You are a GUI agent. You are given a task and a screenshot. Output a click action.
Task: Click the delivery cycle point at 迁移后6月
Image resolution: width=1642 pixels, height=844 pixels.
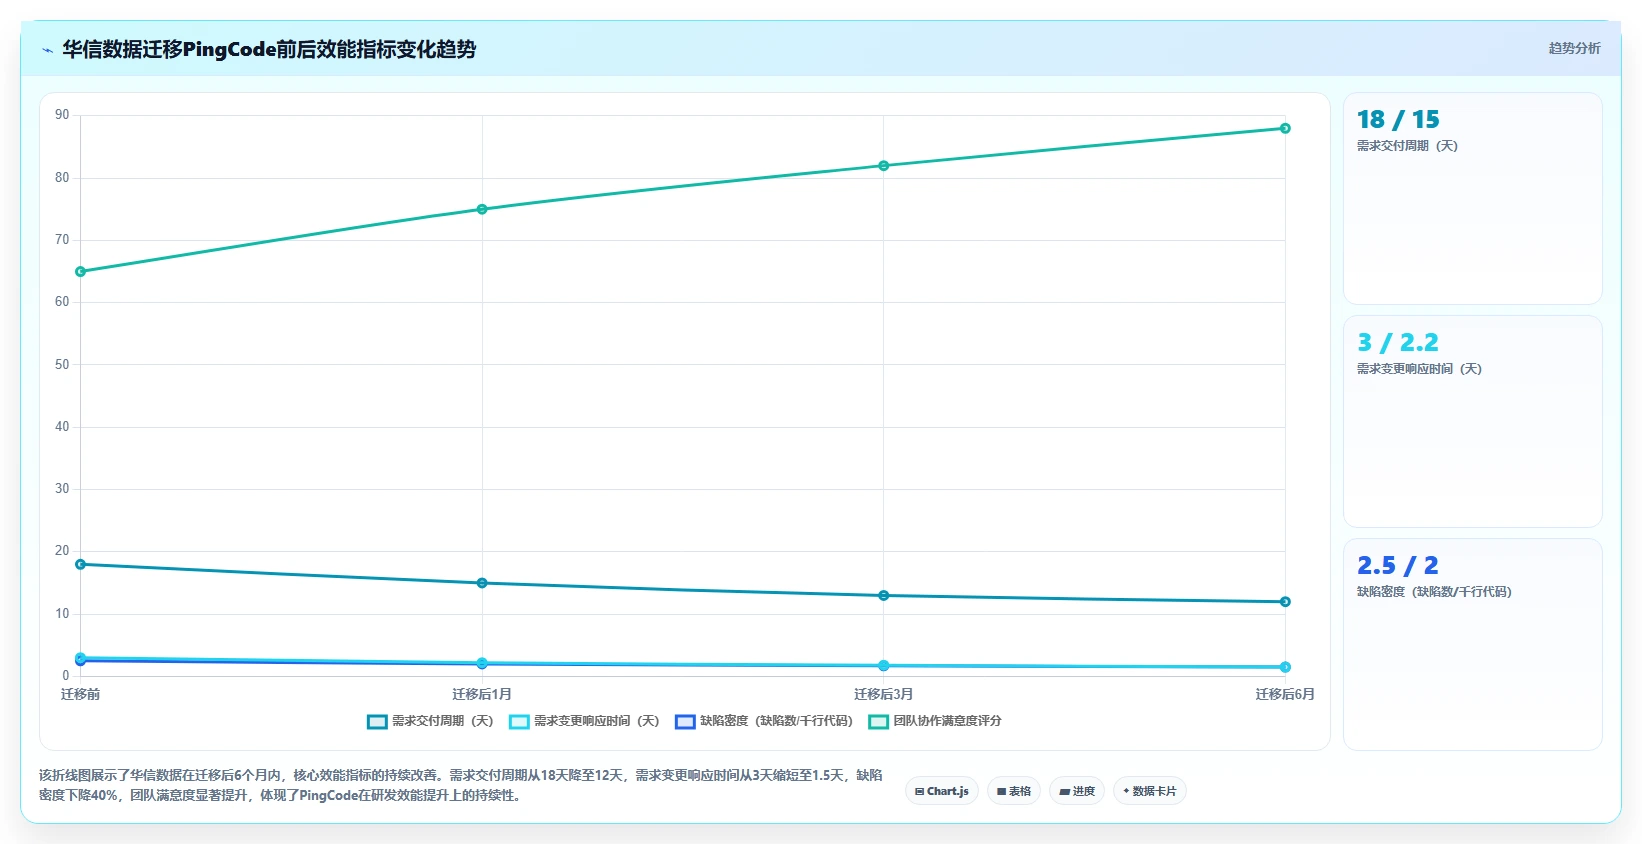(1285, 602)
